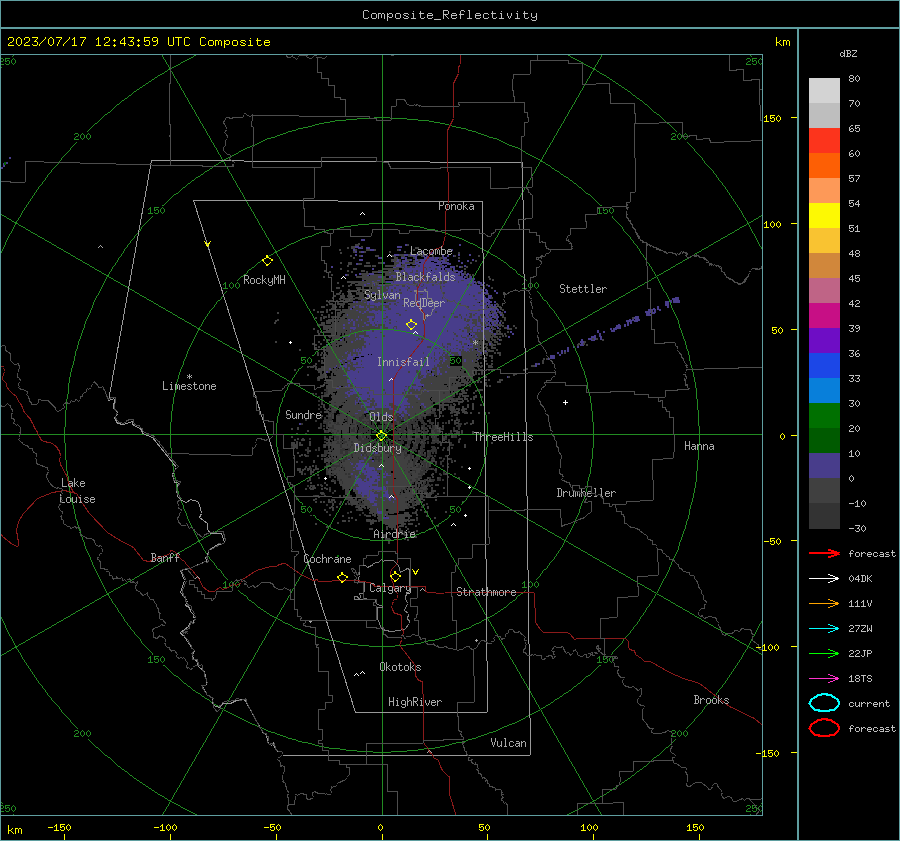Image resolution: width=900 pixels, height=841 pixels.
Task: Click the Blackfalds label
Action: point(425,277)
